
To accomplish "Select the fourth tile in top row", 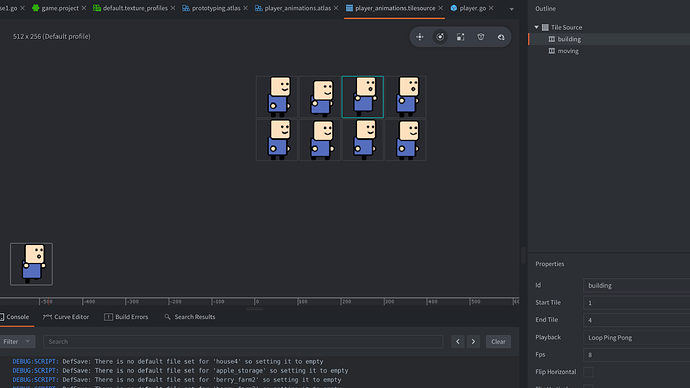I will click(406, 97).
